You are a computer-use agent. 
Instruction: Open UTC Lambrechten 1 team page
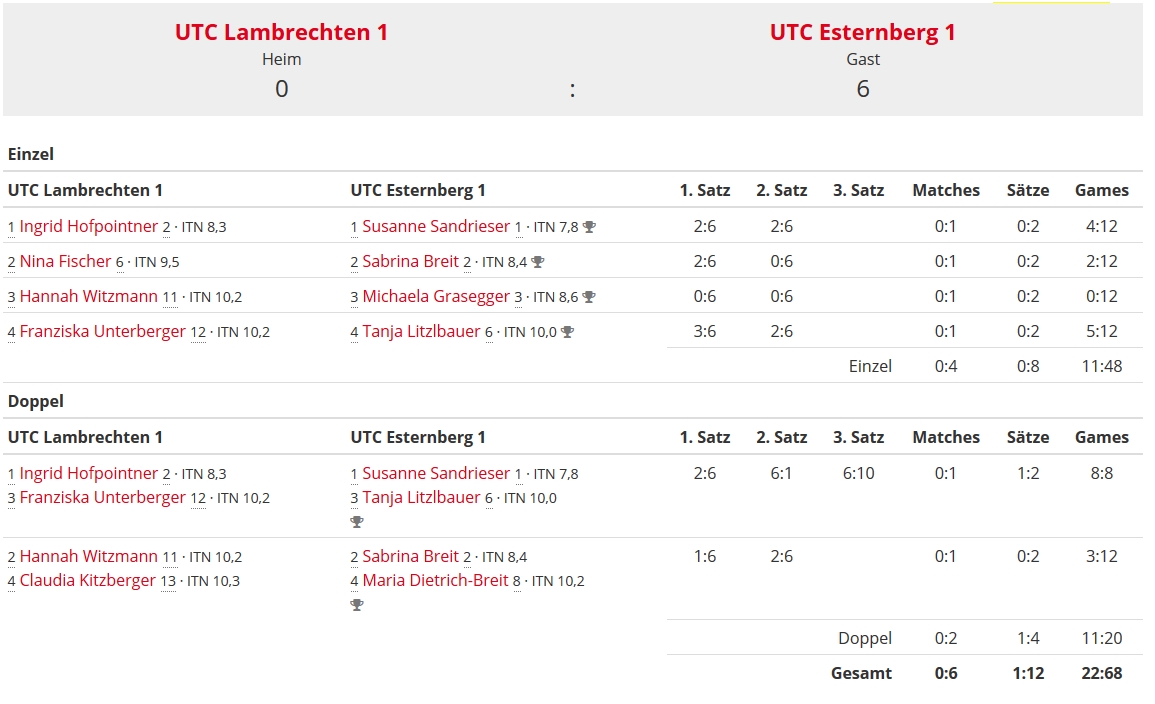point(281,32)
